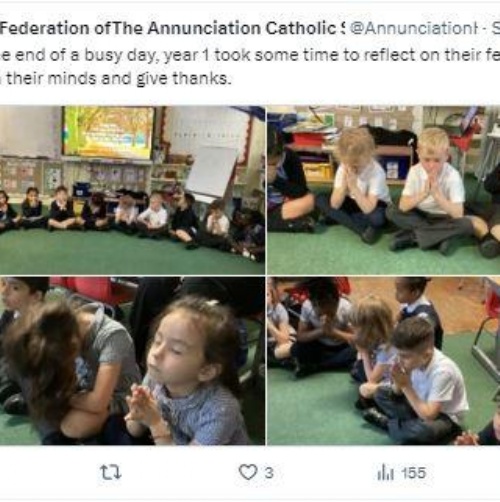
Task: Open view analytics bar chart icon
Action: (x=385, y=473)
